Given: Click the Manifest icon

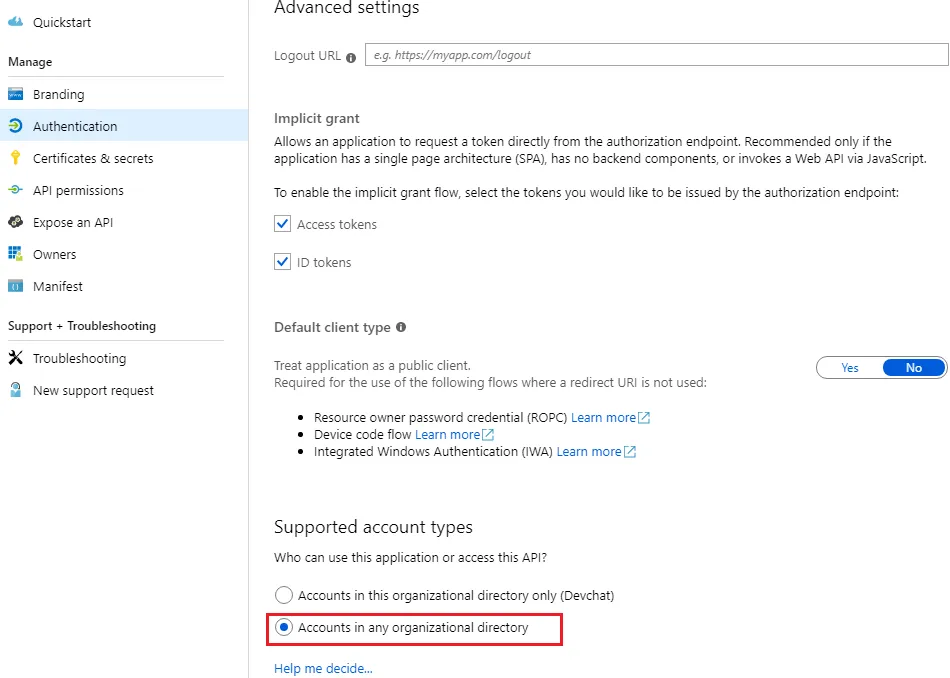Looking at the screenshot, I should pos(15,286).
